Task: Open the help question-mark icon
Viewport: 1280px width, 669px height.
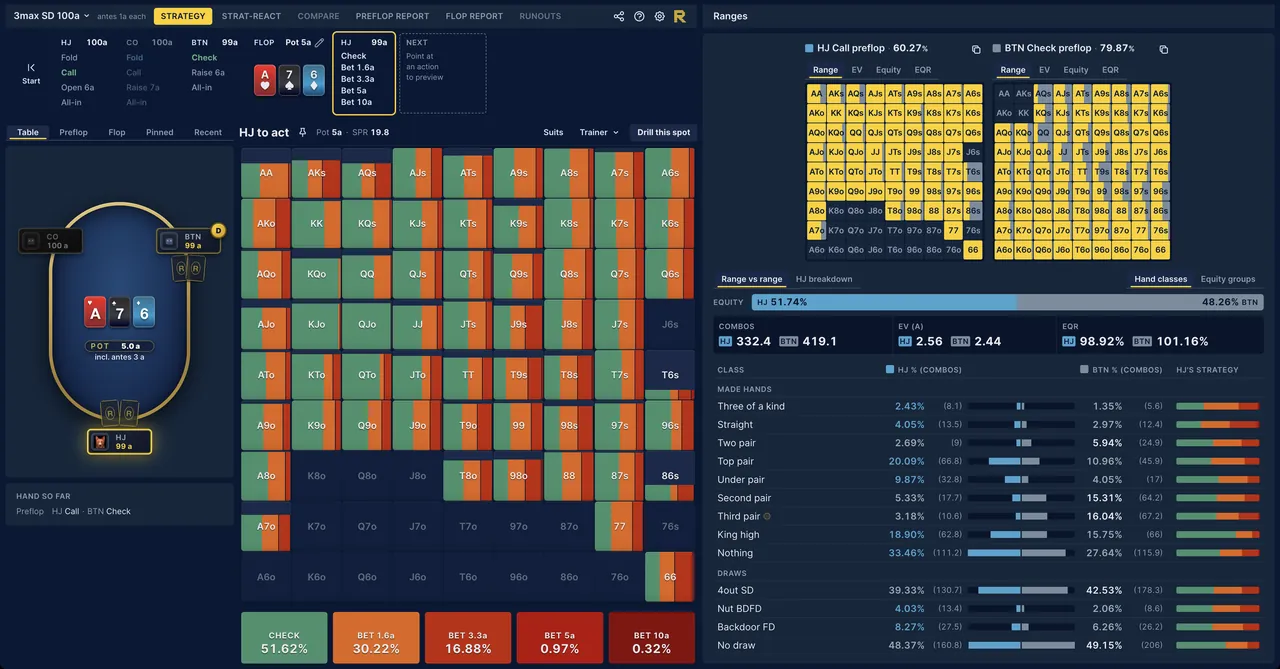Action: click(639, 16)
